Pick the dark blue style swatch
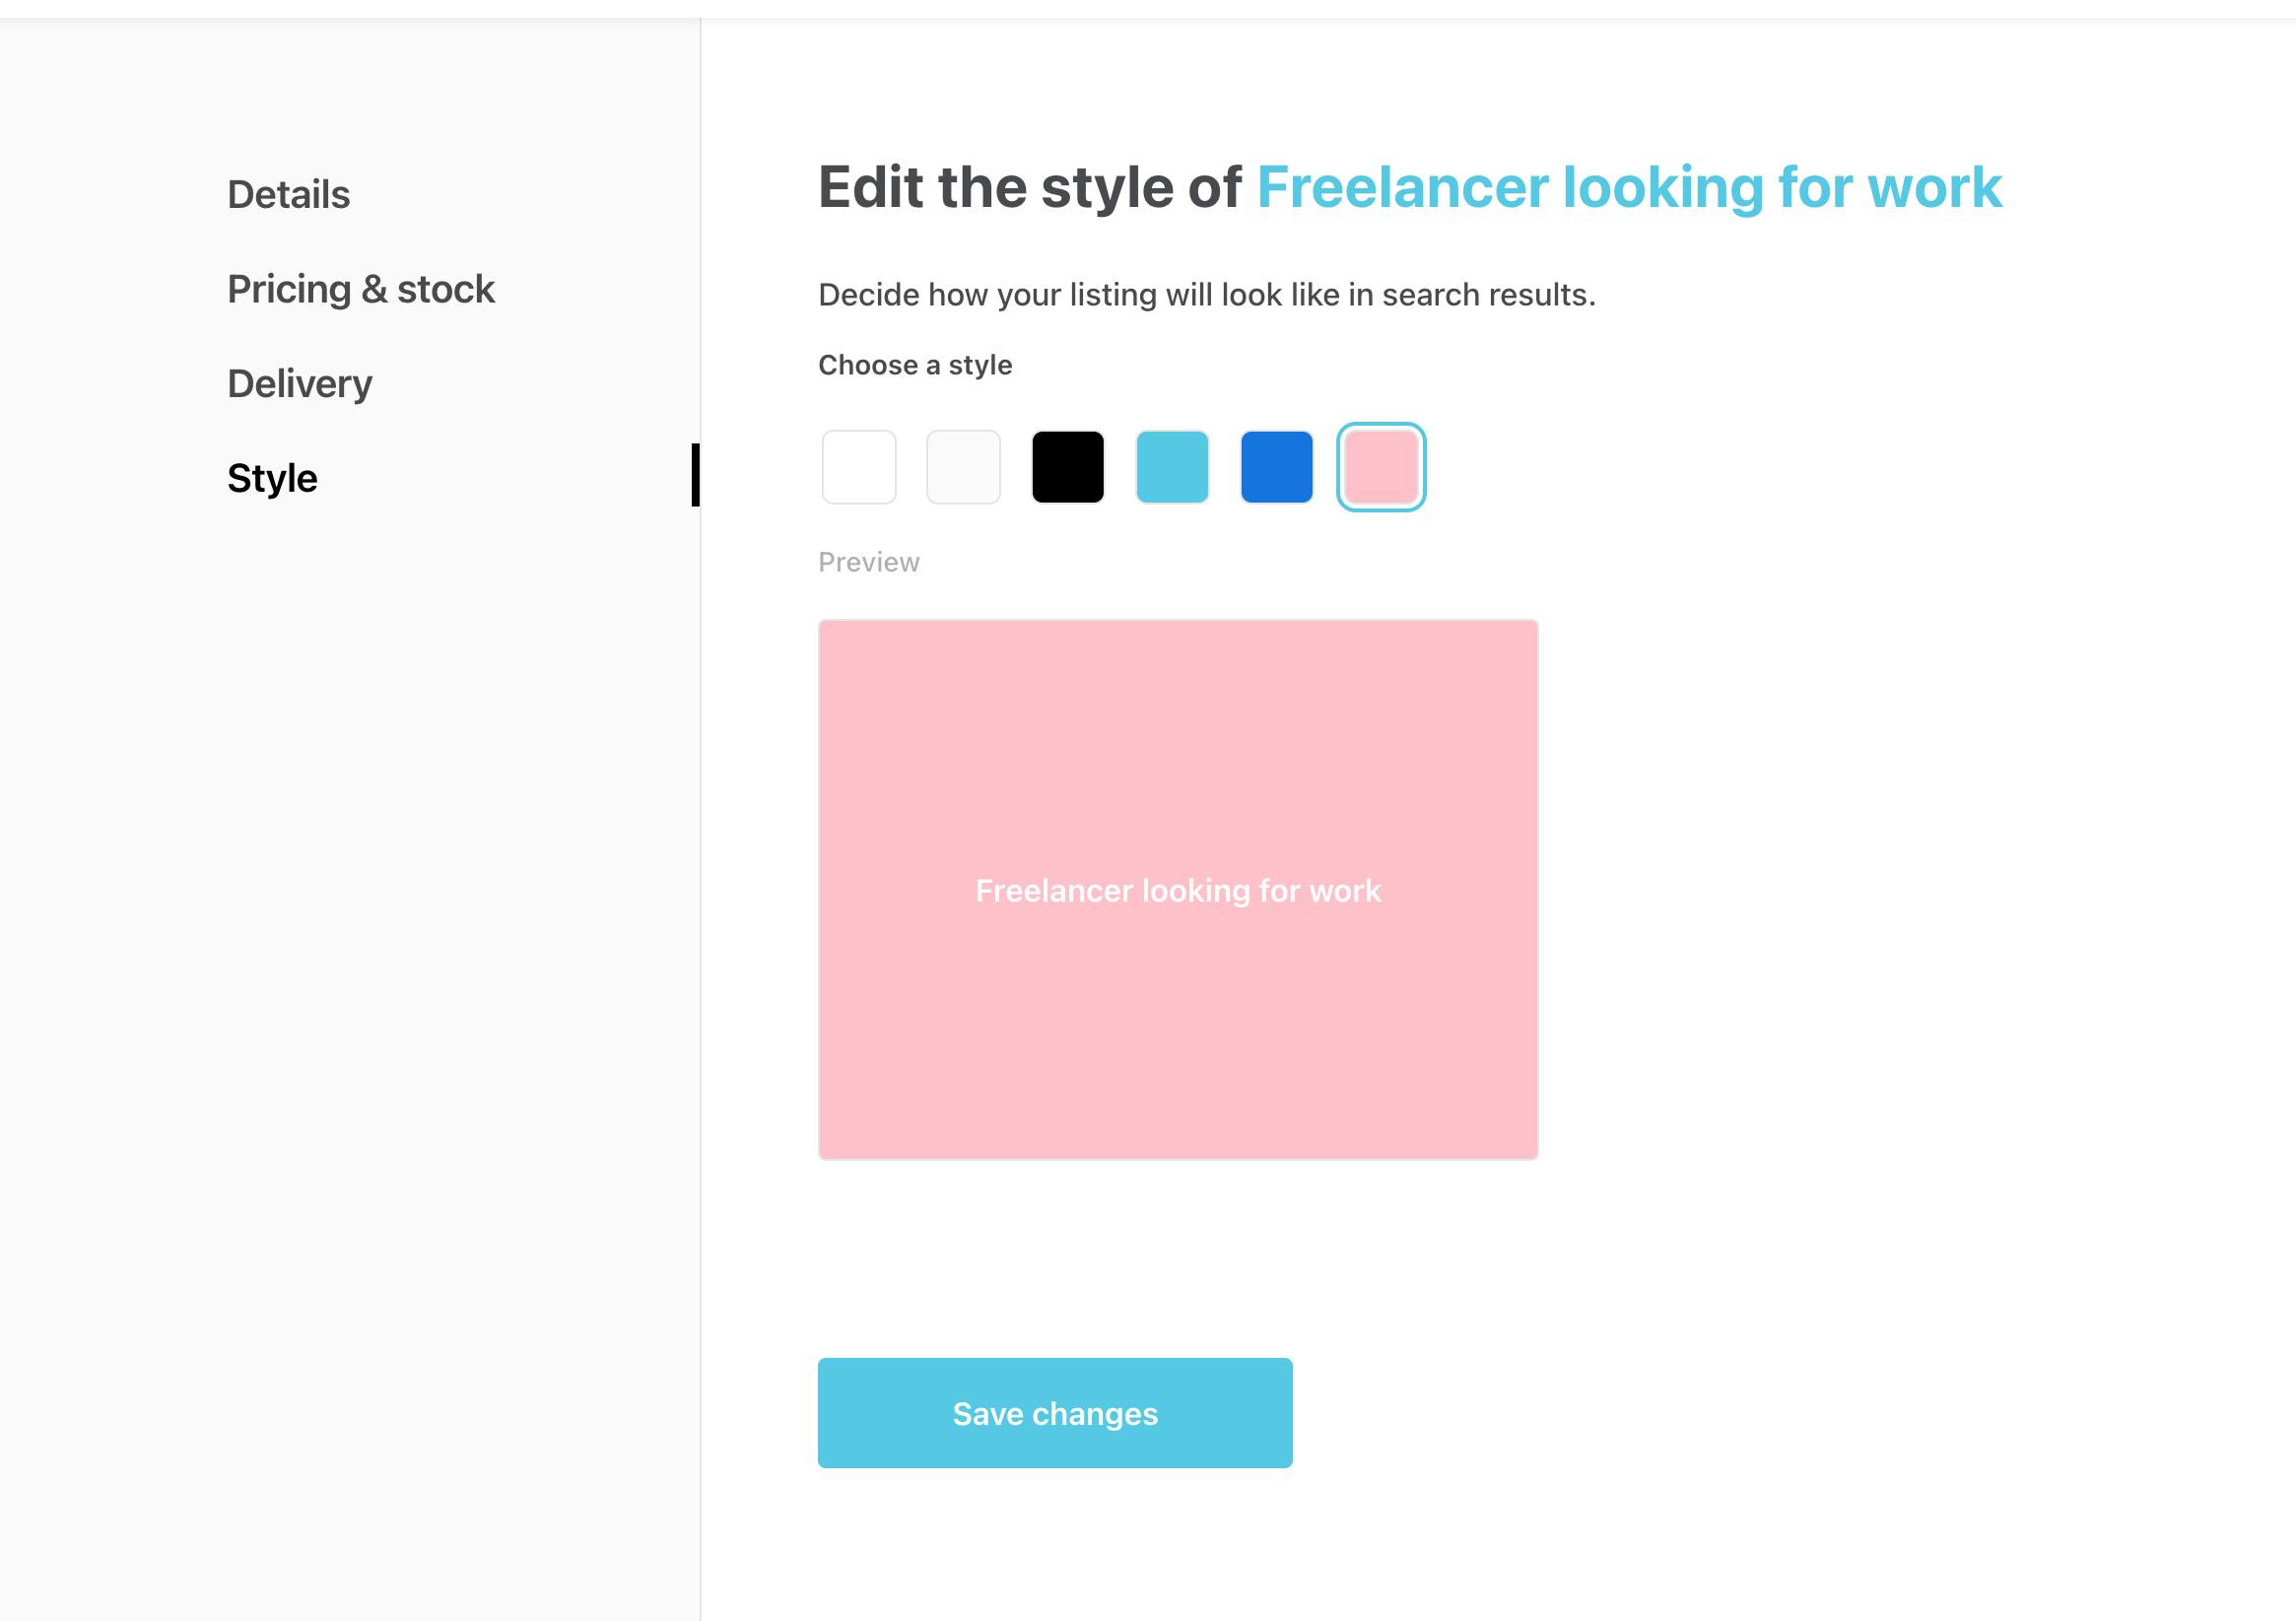The height and width of the screenshot is (1621, 2296). 1276,467
